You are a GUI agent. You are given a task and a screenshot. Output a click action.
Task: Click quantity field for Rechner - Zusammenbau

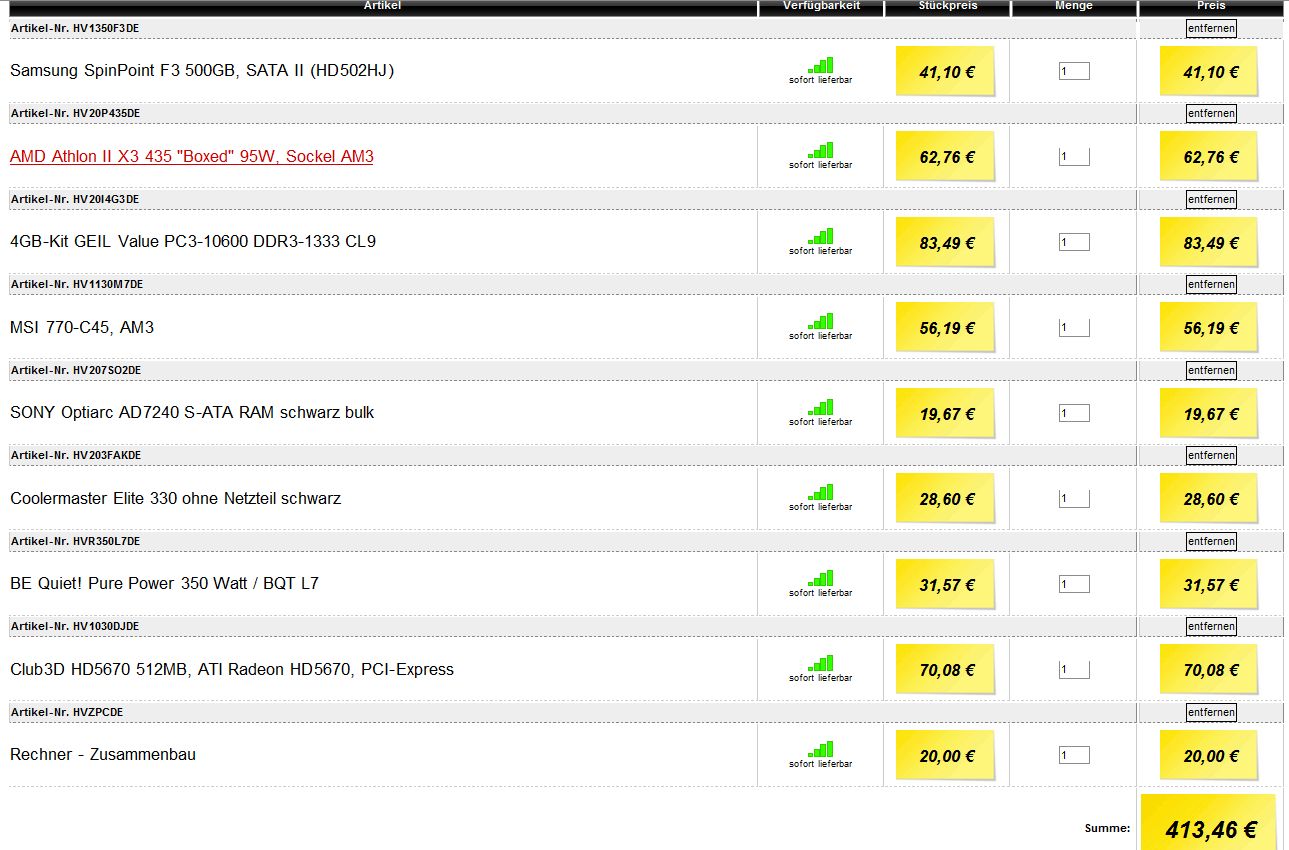[x=1074, y=755]
